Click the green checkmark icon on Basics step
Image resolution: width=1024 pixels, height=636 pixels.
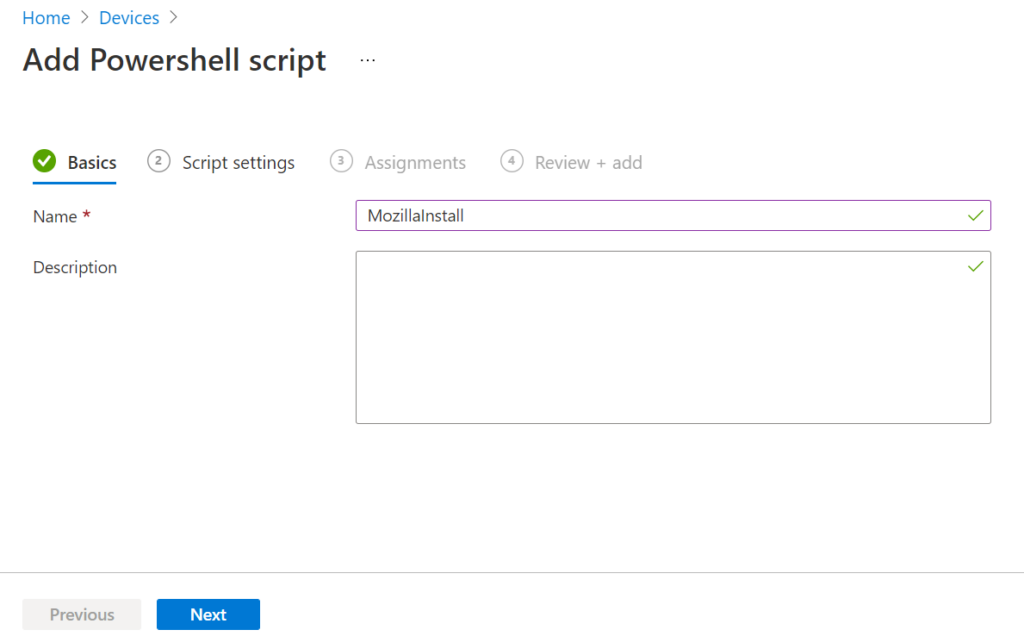[x=44, y=160]
